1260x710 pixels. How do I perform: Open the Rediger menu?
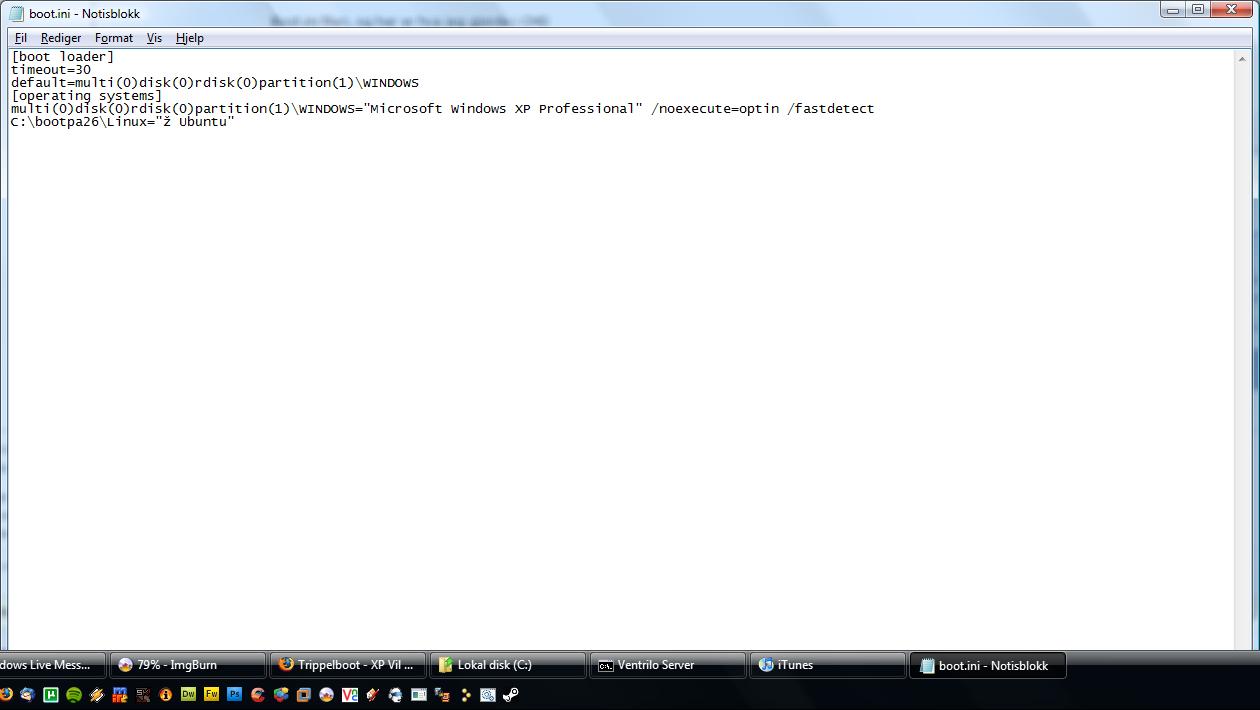pyautogui.click(x=61, y=38)
